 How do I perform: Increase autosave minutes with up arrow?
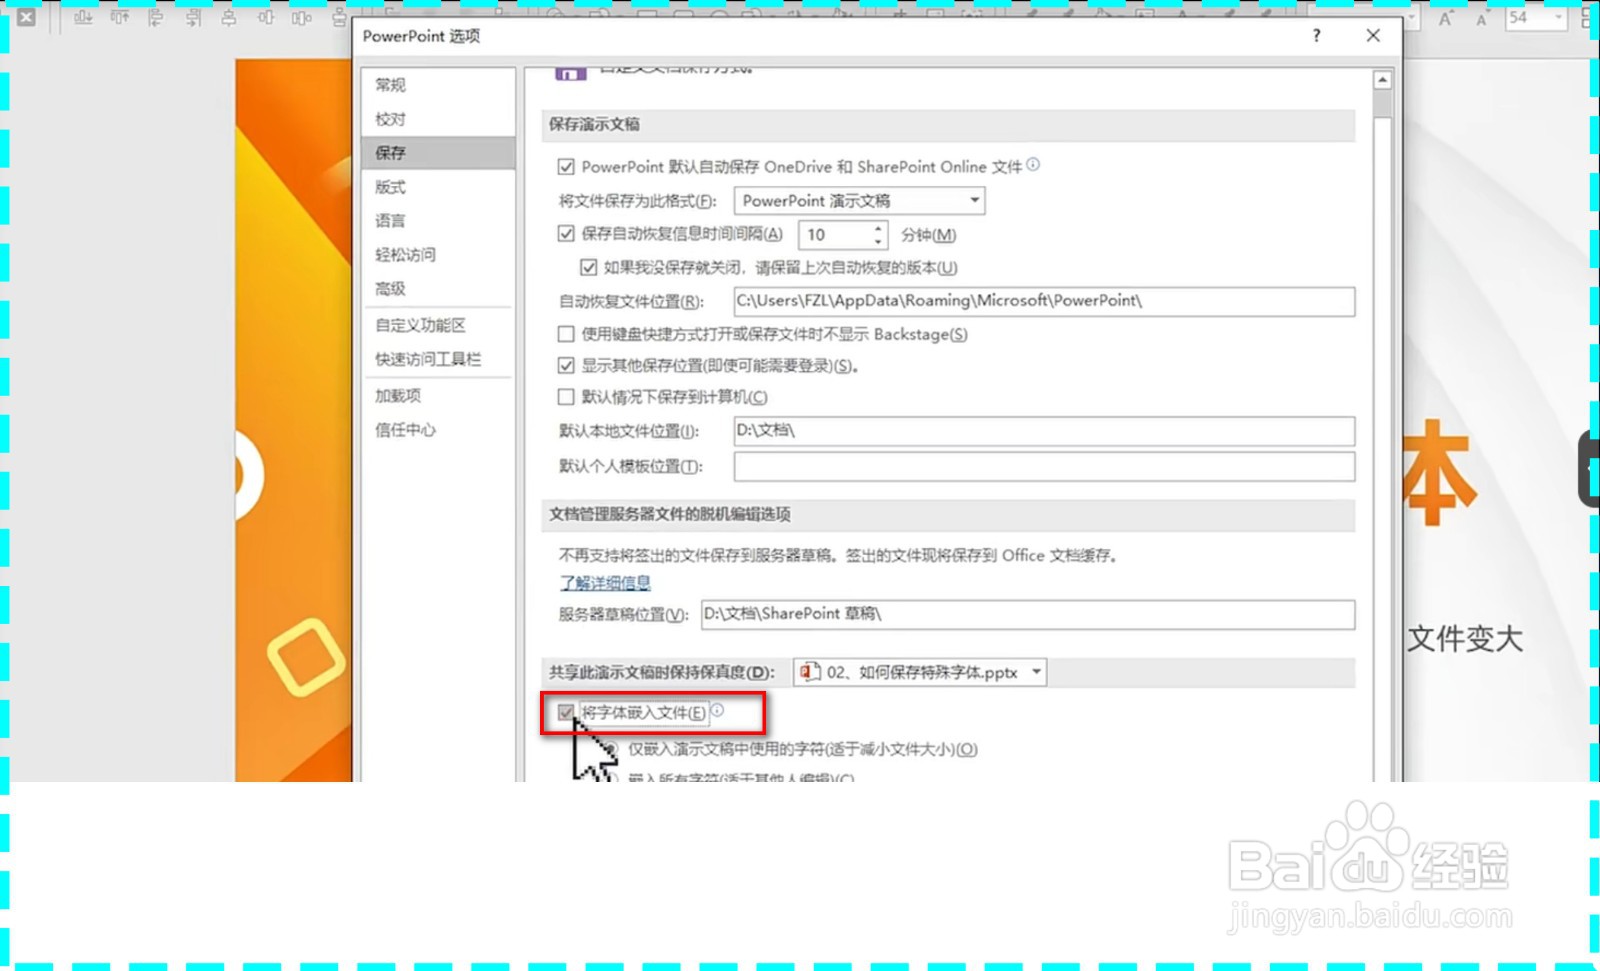(878, 229)
